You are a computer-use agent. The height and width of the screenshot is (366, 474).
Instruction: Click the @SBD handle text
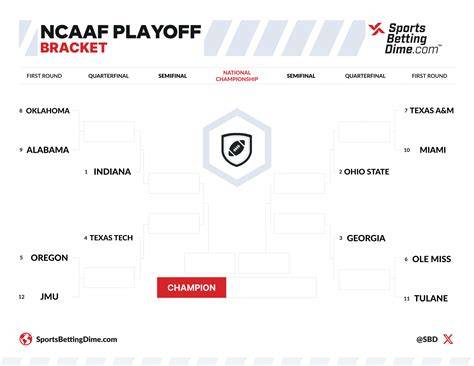click(427, 339)
